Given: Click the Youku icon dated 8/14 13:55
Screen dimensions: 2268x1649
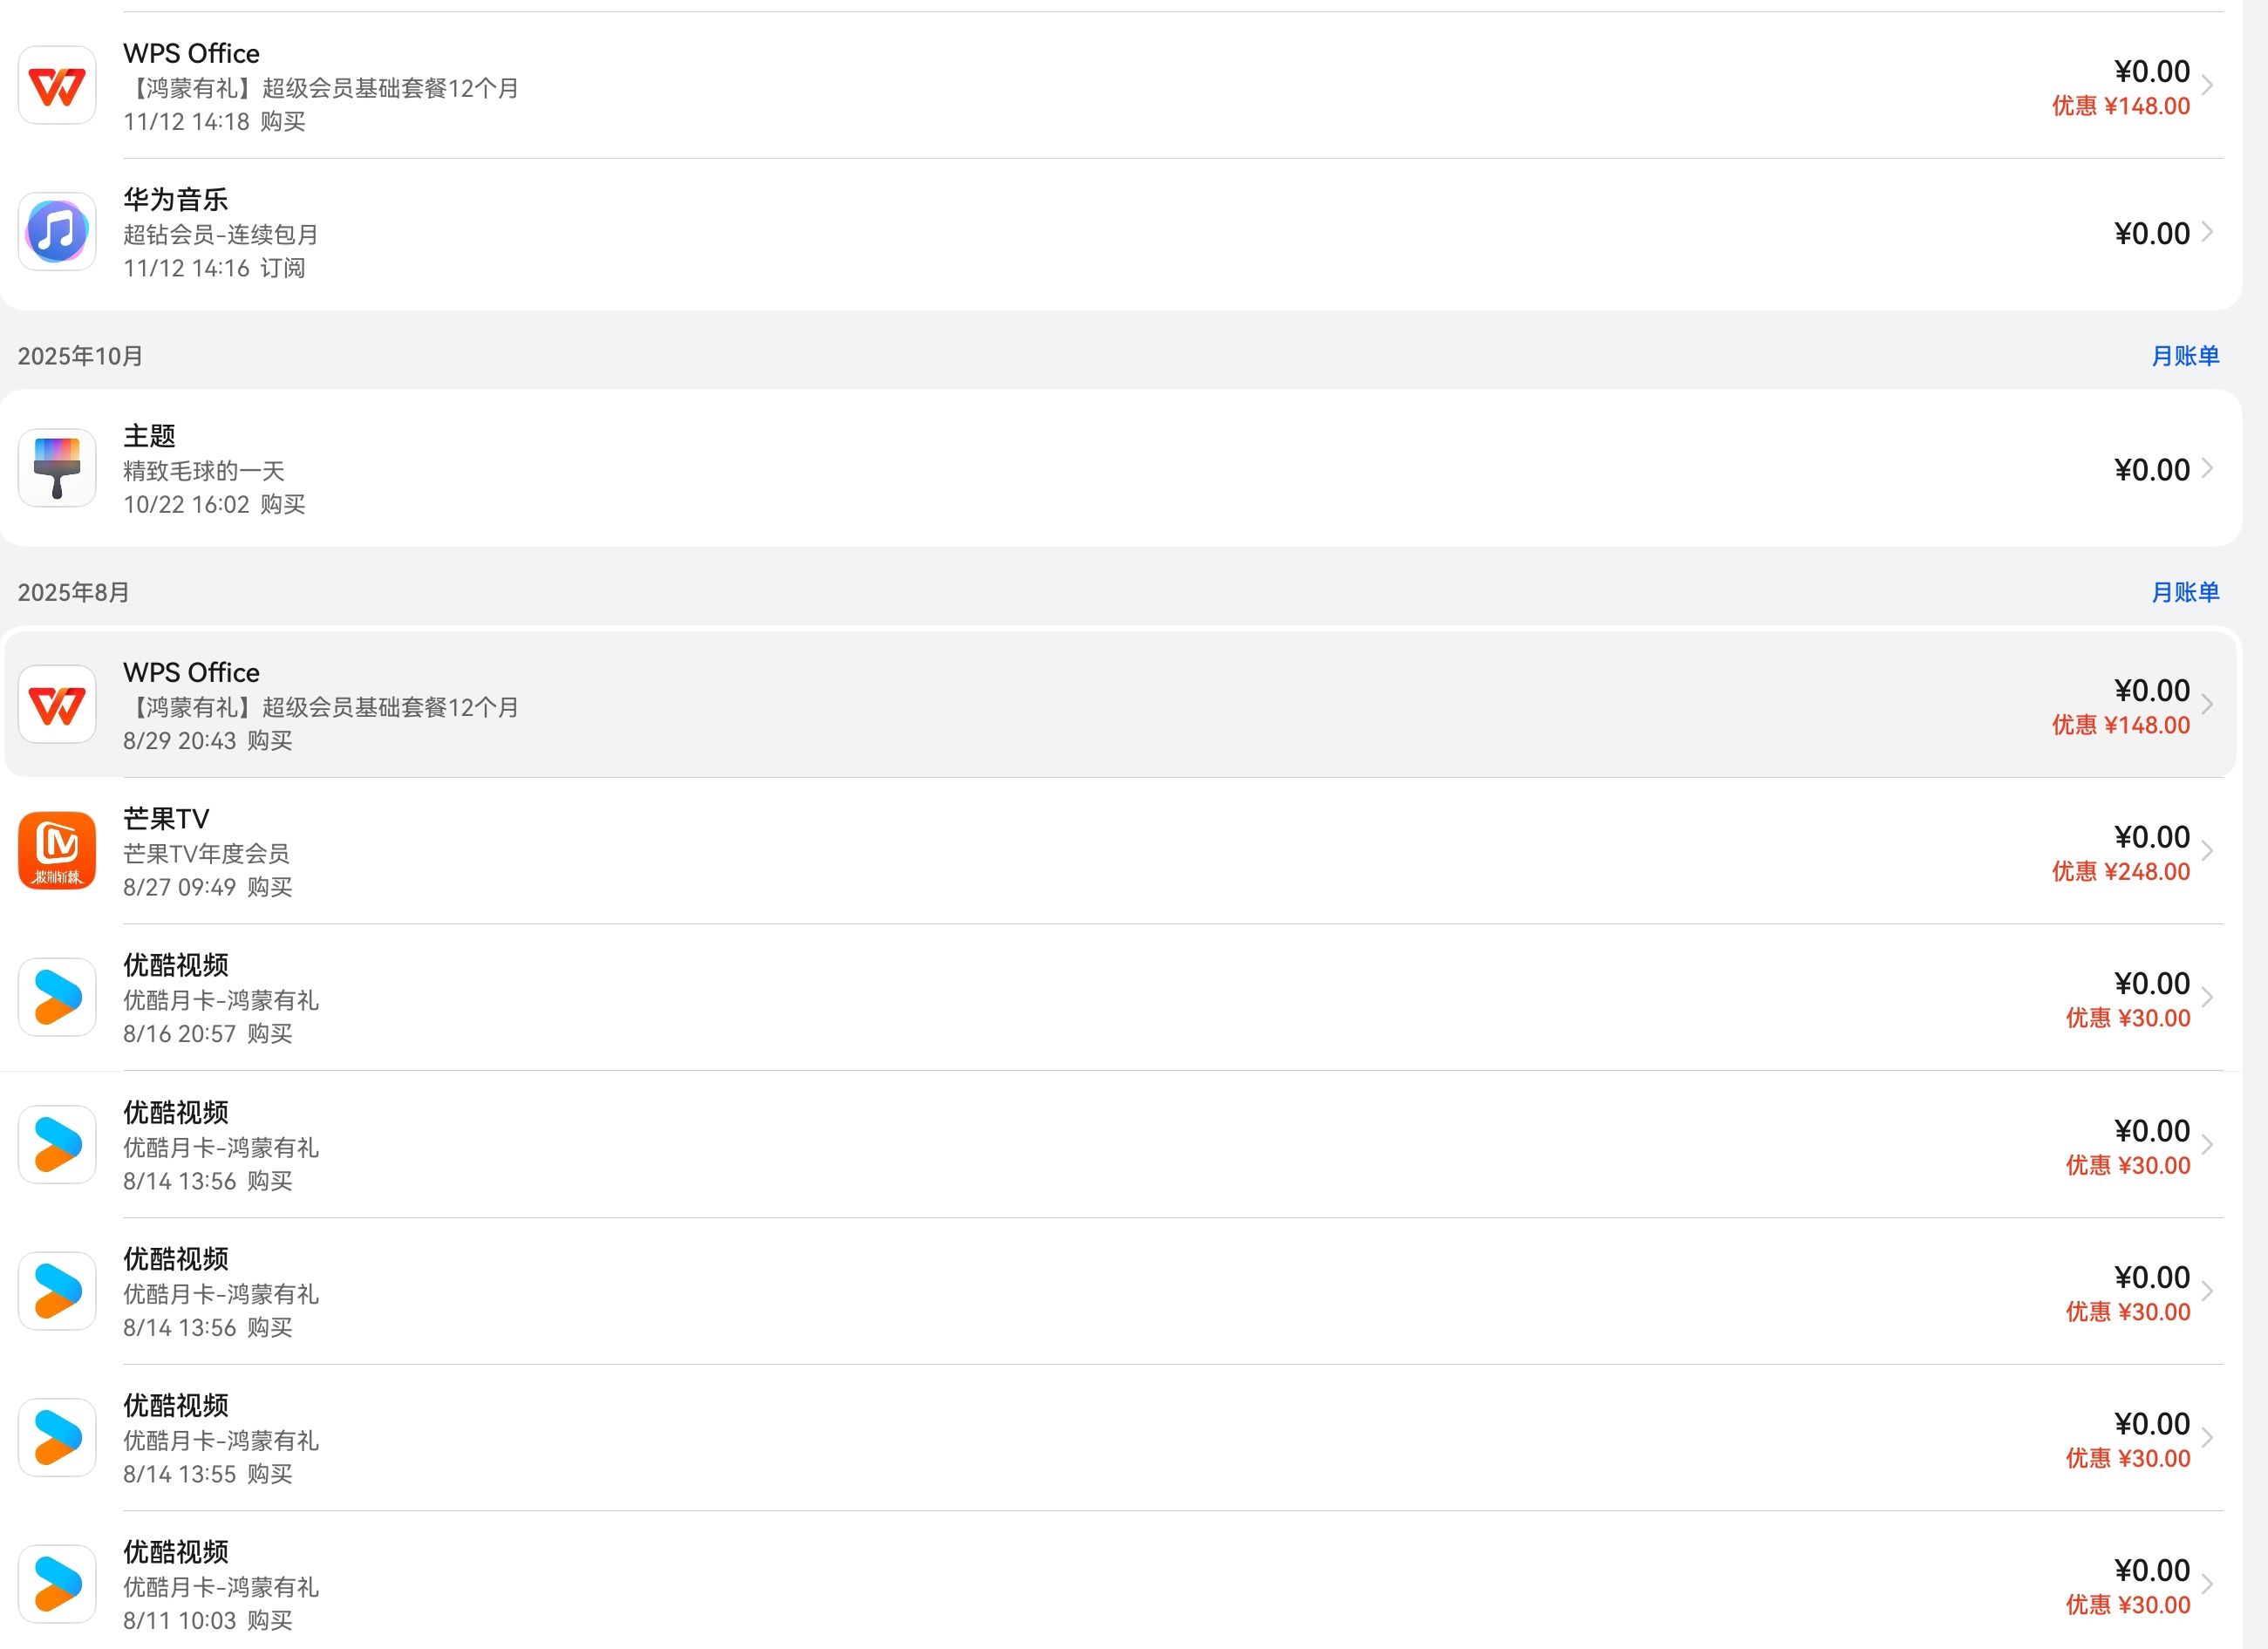Looking at the screenshot, I should (x=57, y=1438).
